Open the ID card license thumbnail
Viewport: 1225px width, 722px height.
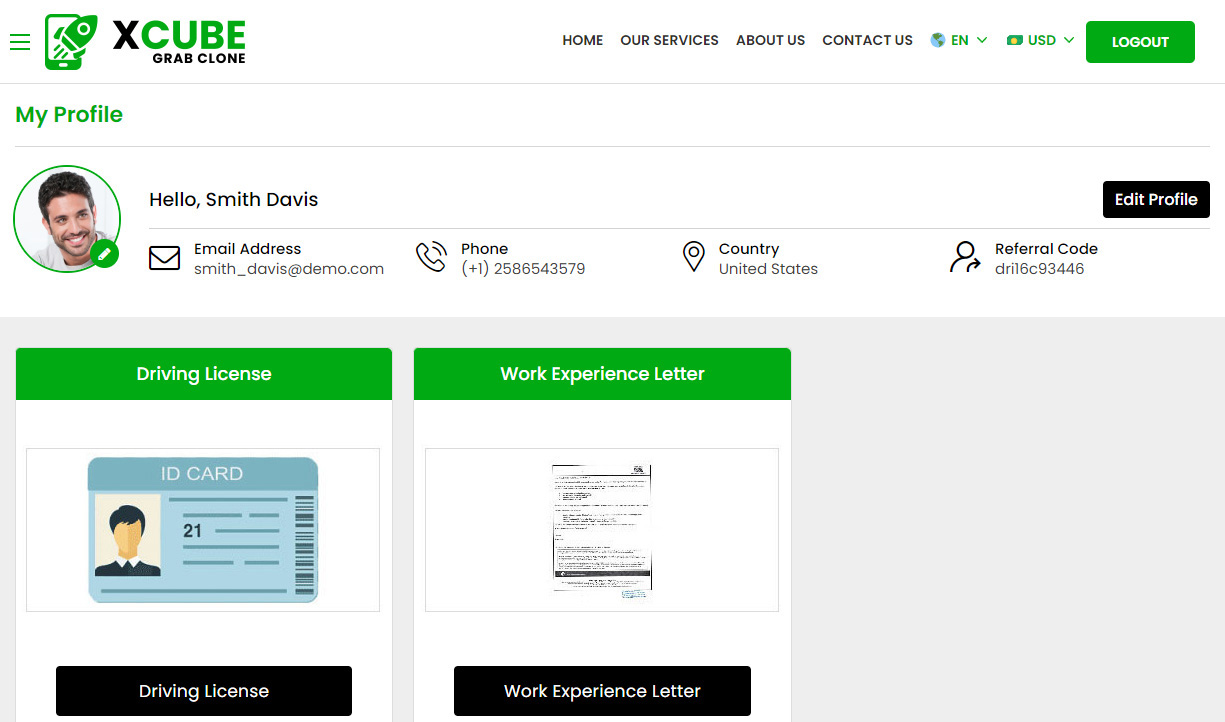click(203, 529)
